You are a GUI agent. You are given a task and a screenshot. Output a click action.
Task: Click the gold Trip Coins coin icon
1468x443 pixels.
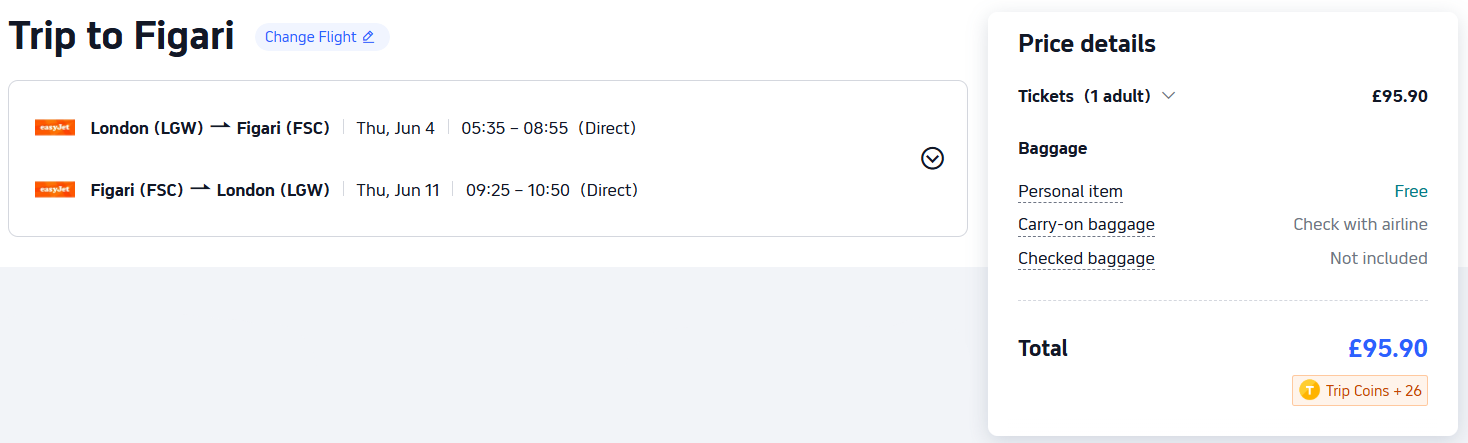[1308, 390]
